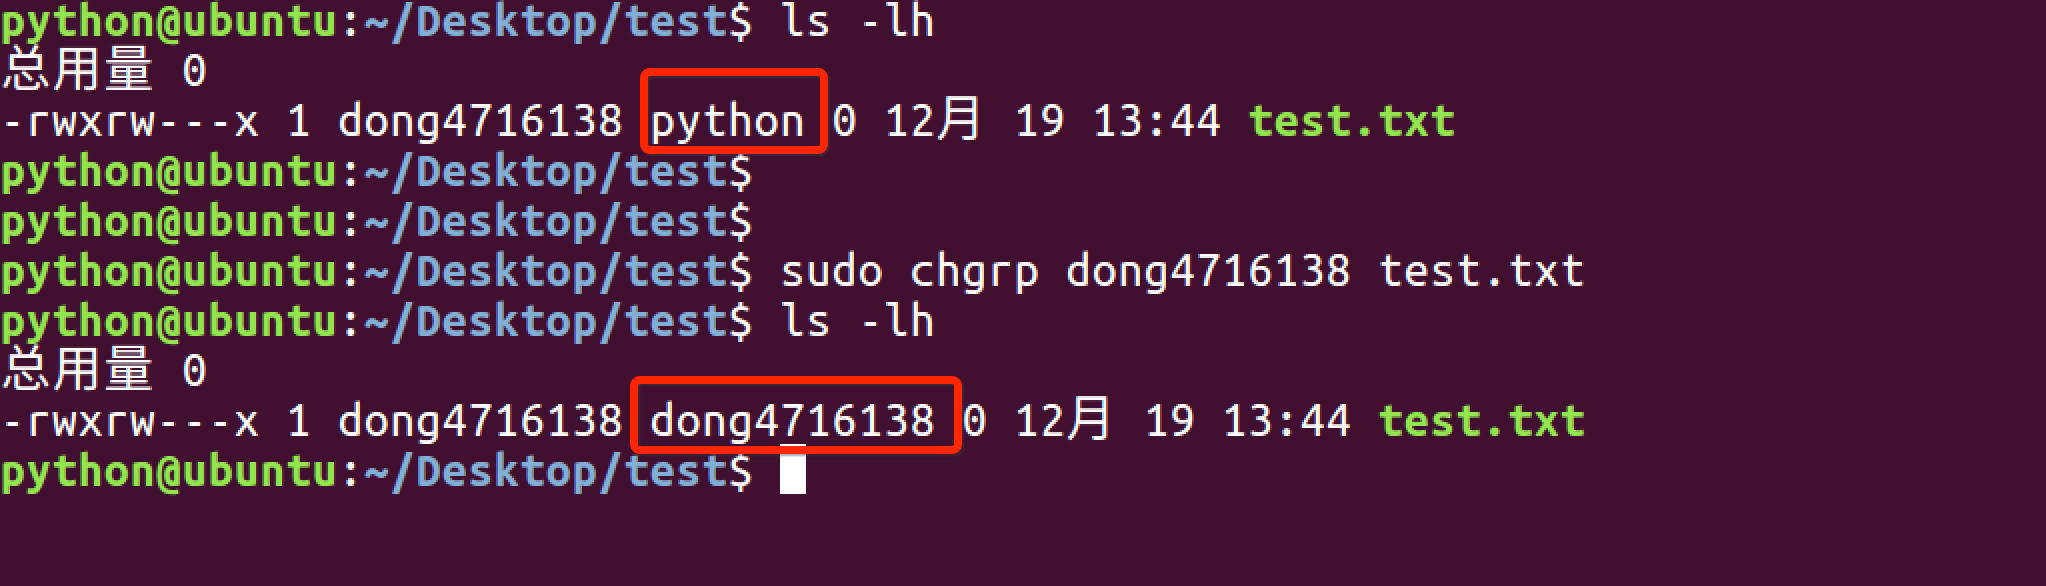Click the first '总用量 0' output line
2046x586 pixels.
pyautogui.click(x=104, y=71)
